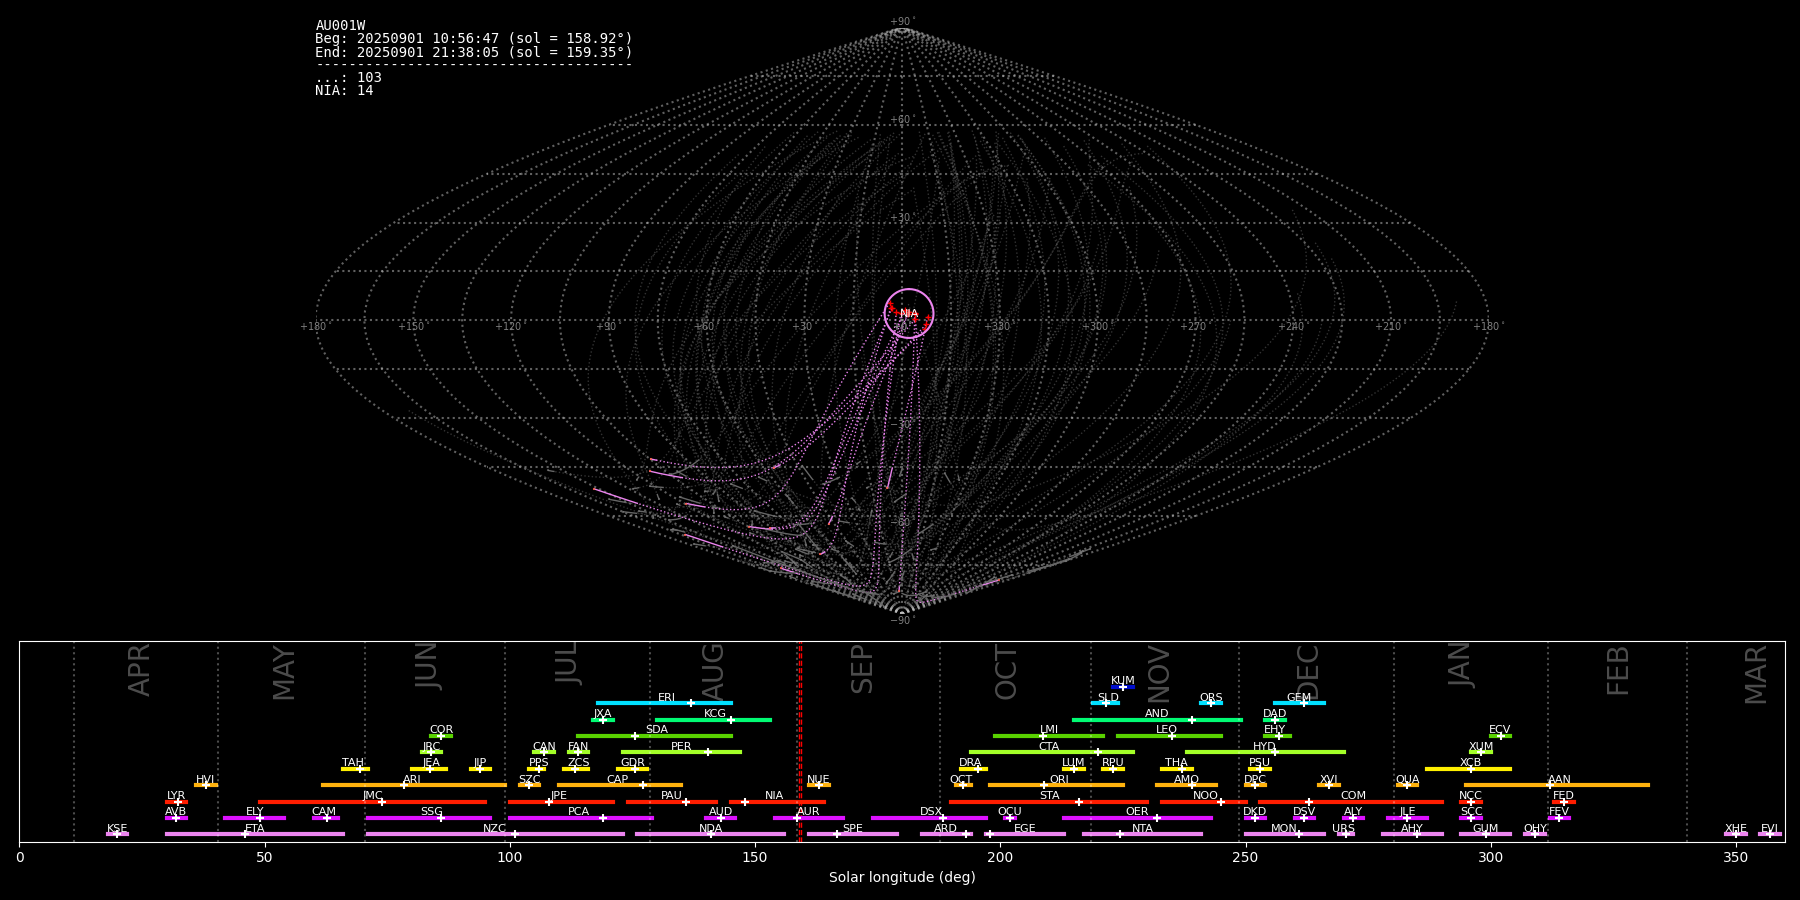
Task: Click the +270 longitude label on map
Action: pos(1193,326)
